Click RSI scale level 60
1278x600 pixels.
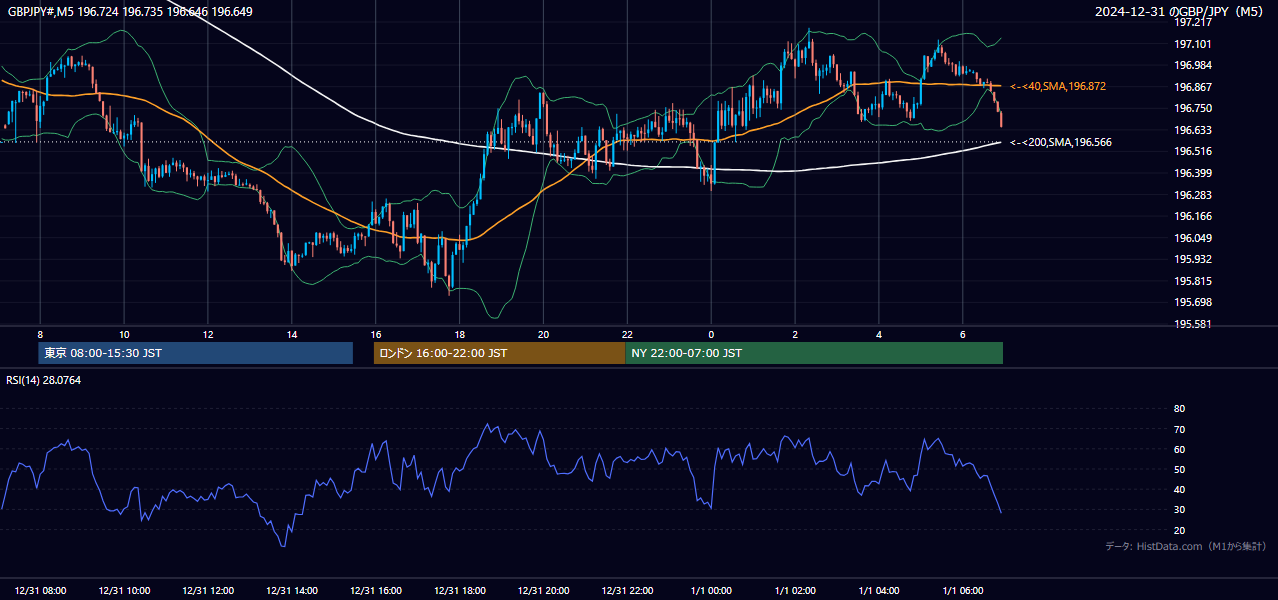click(x=1180, y=450)
